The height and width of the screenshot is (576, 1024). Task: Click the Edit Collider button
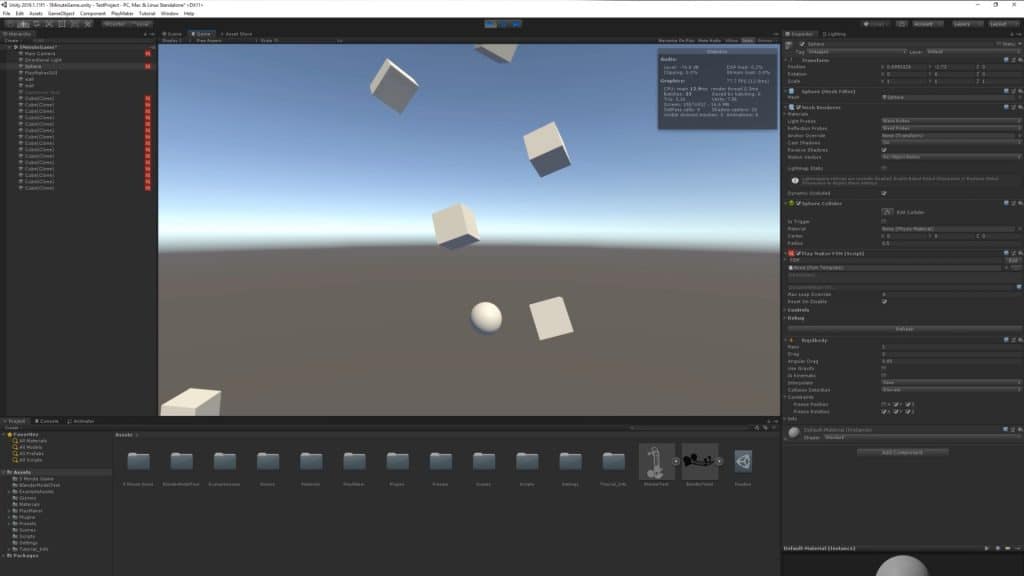pyautogui.click(x=887, y=212)
